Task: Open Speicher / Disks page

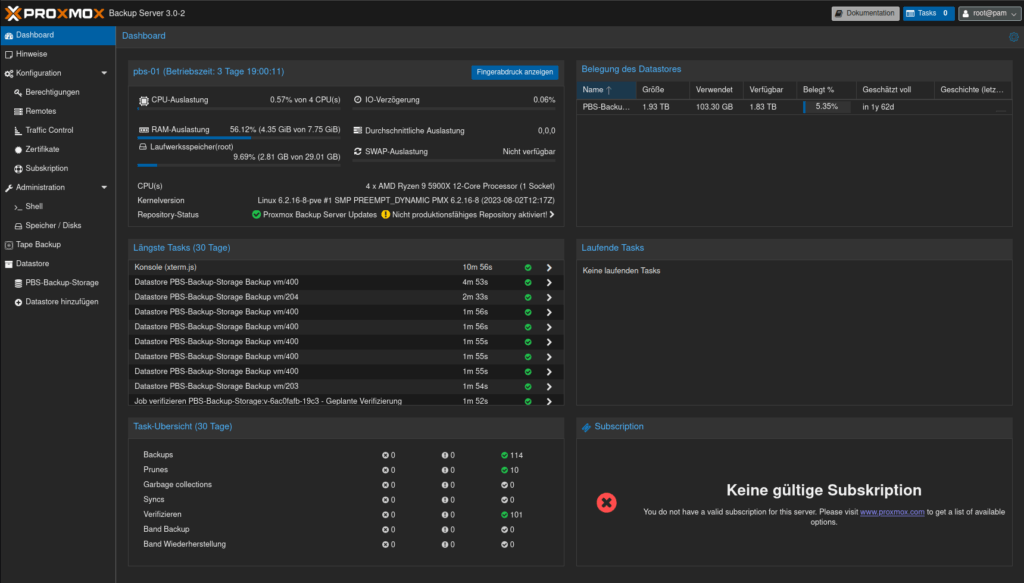Action: [x=53, y=225]
